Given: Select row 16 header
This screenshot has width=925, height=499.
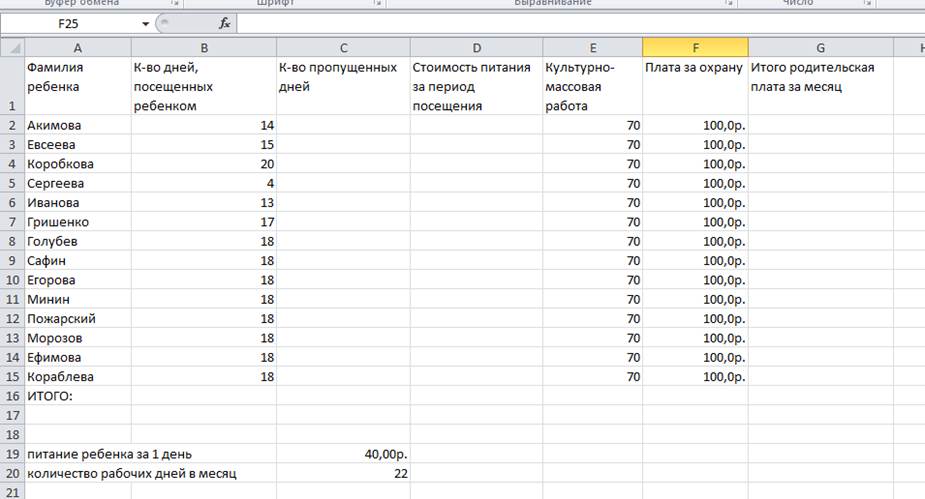Looking at the screenshot, I should [x=12, y=396].
